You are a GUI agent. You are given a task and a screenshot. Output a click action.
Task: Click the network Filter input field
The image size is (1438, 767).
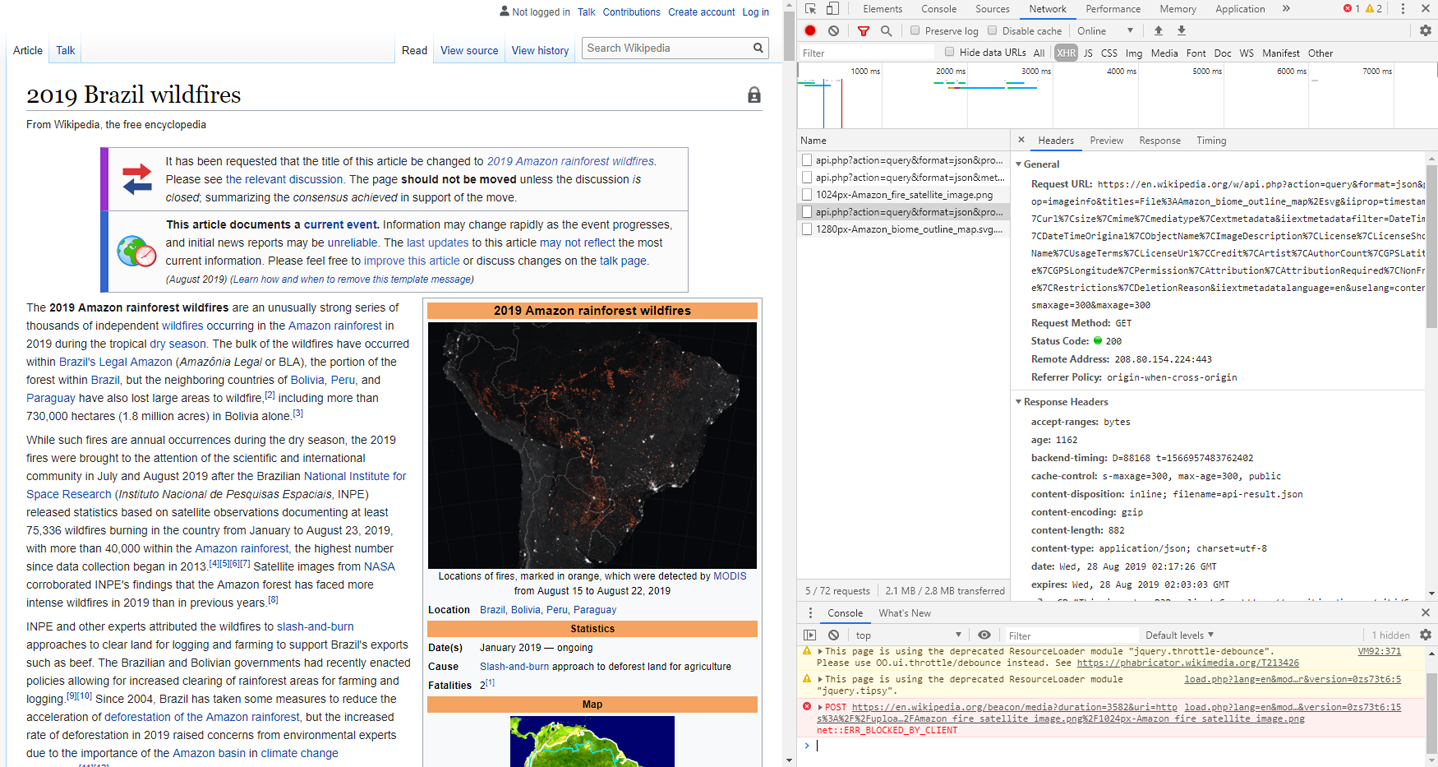[866, 53]
